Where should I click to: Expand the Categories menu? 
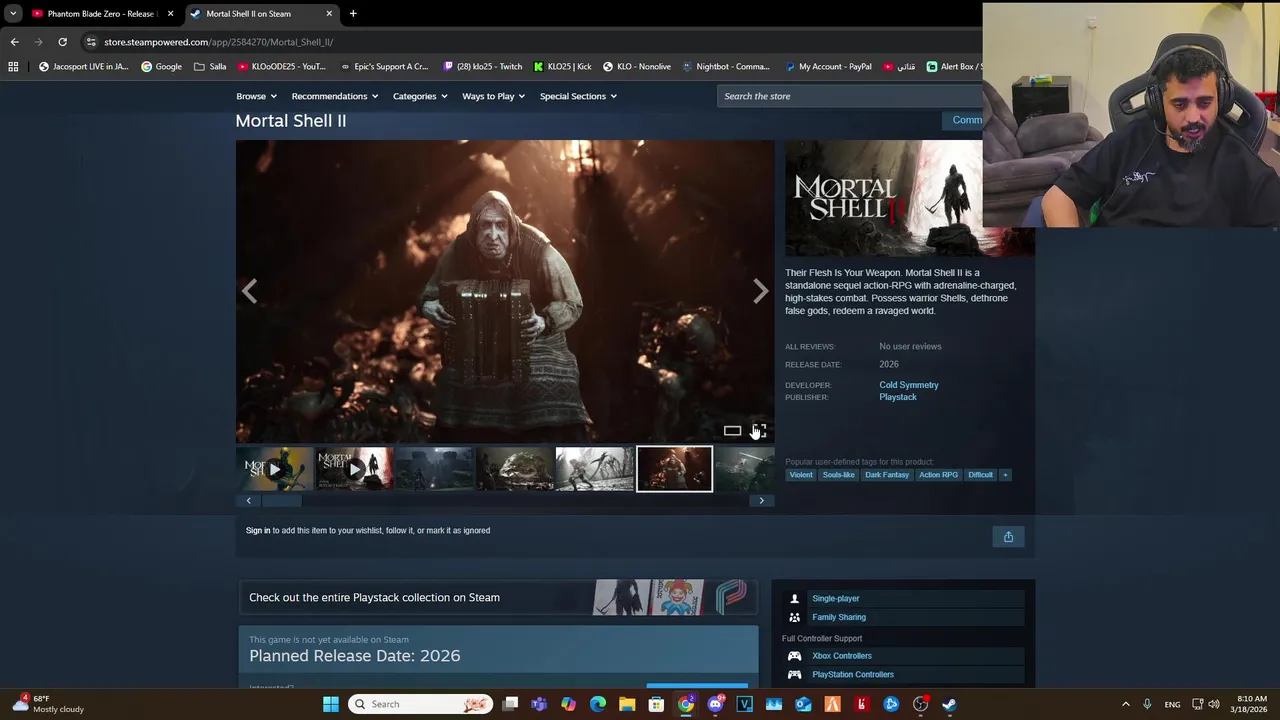(x=420, y=96)
